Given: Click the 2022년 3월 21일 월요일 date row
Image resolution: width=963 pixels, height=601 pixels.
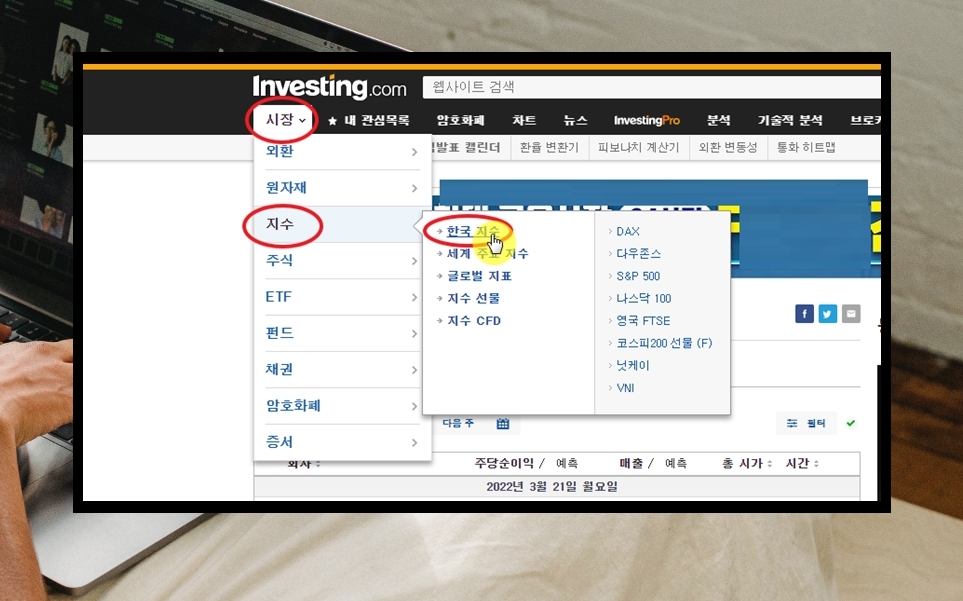Looking at the screenshot, I should pos(557,487).
